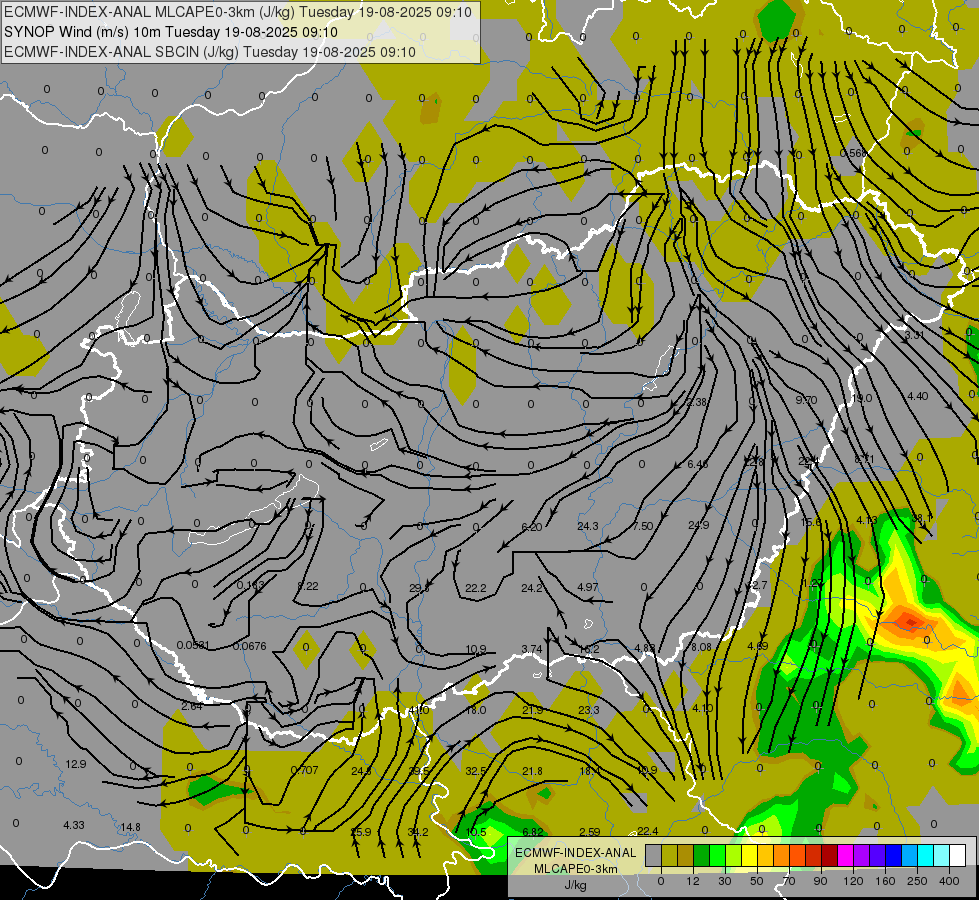This screenshot has width=979, height=900.
Task: Click the map value 0.568
Action: 853,154
